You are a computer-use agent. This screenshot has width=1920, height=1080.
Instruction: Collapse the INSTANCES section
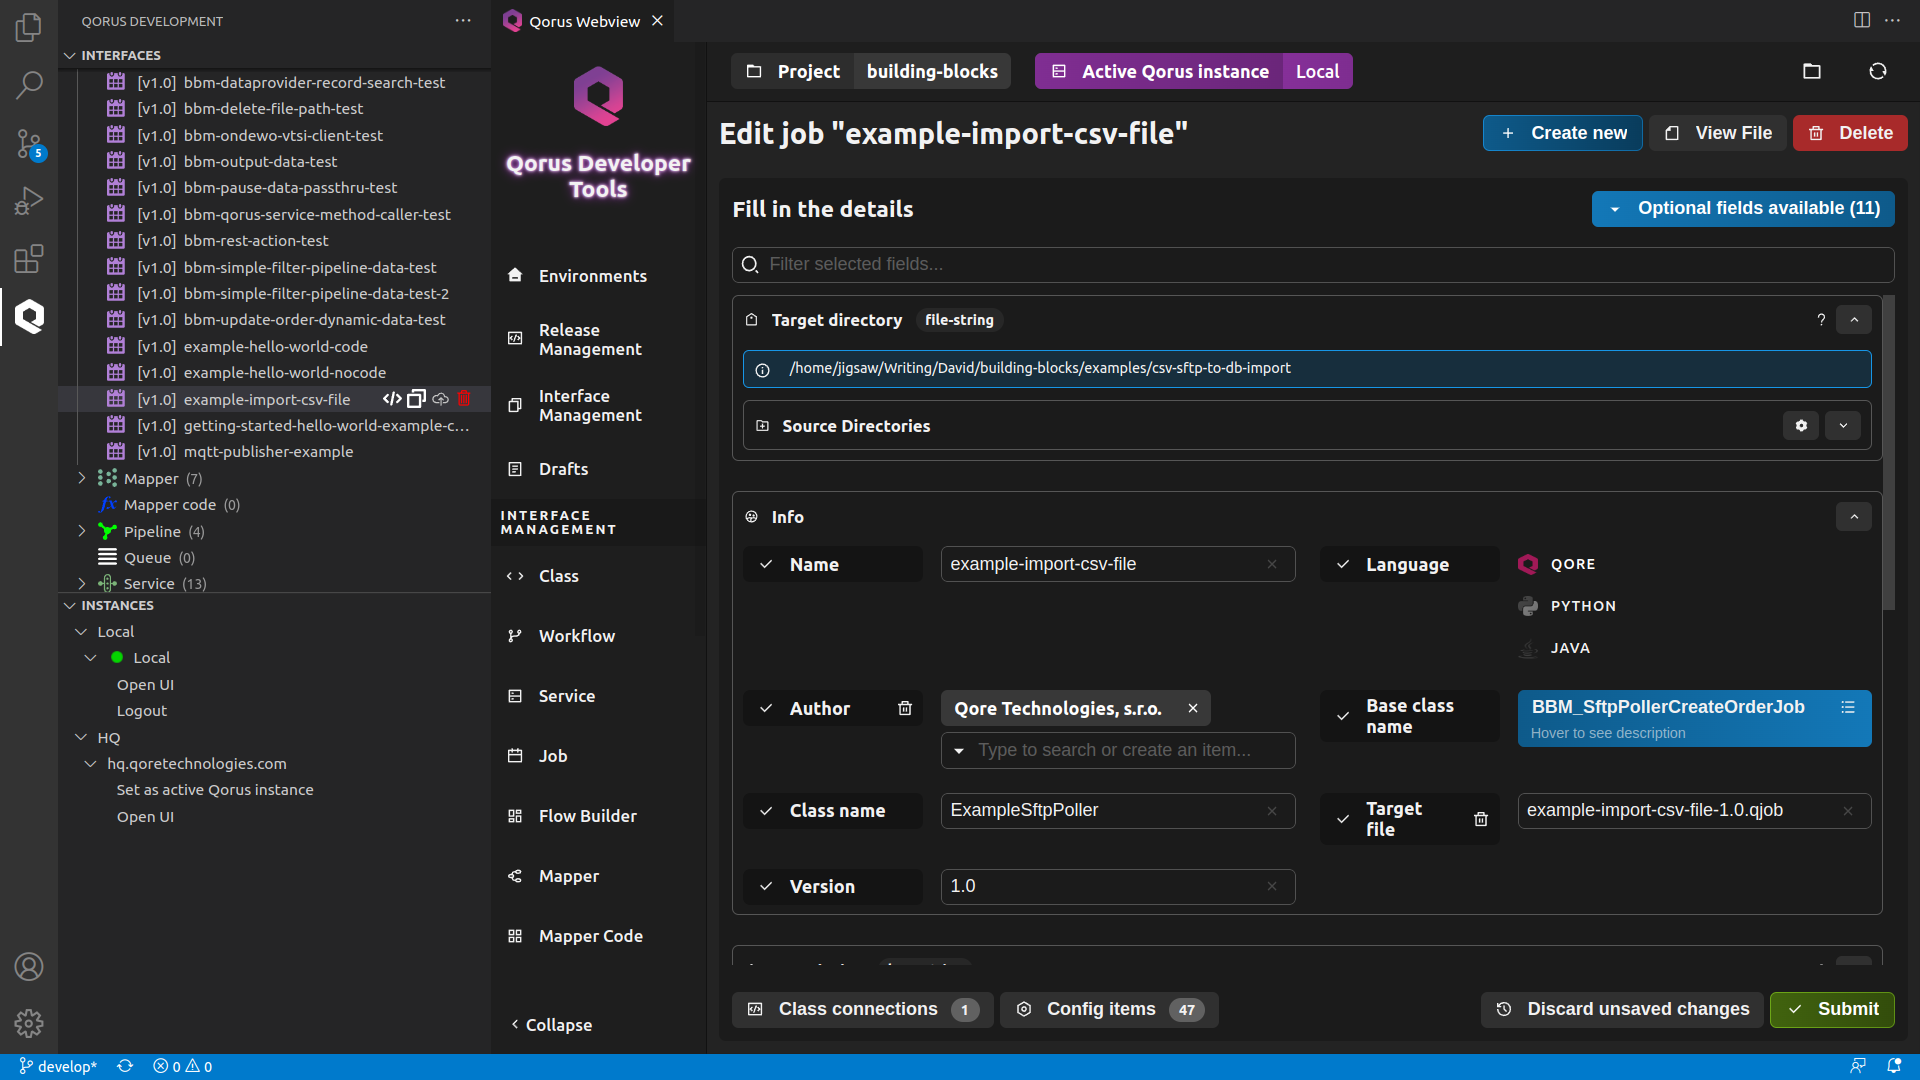(70, 605)
